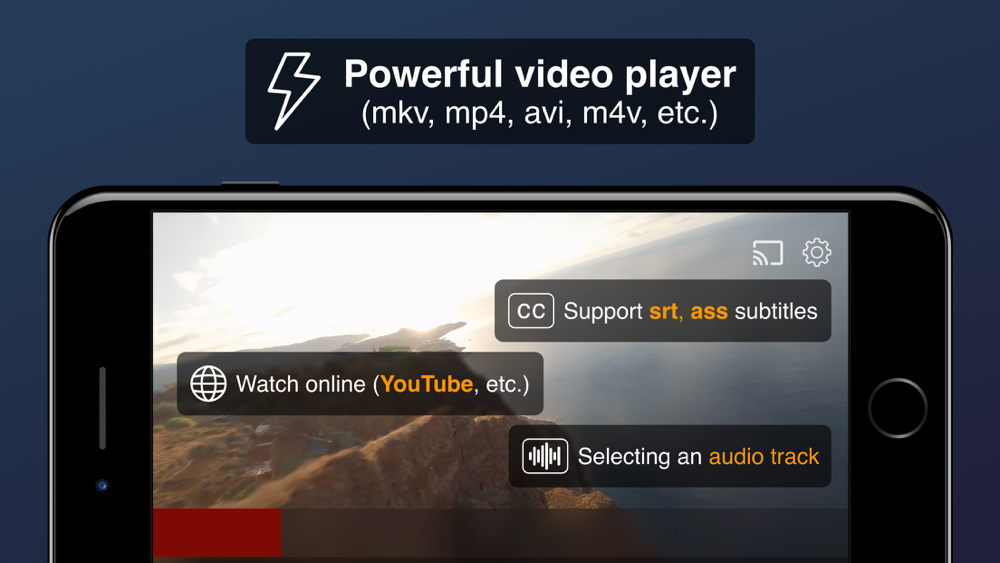Select the 'Selecting an audio track' banner

(670, 457)
